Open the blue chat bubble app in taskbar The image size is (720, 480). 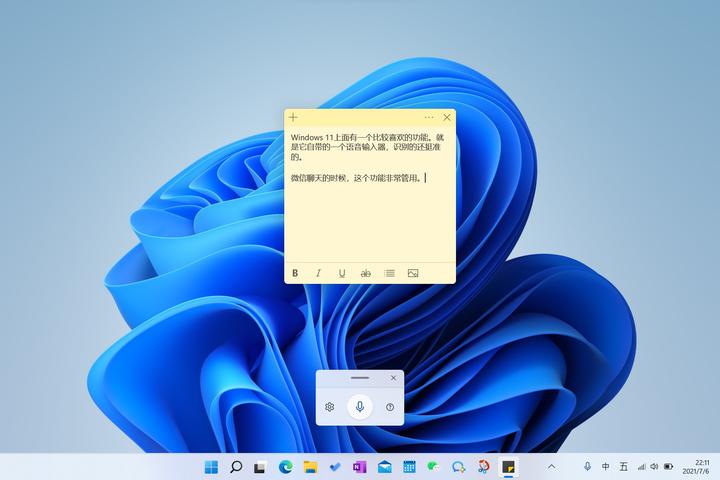pyautogui.click(x=458, y=467)
